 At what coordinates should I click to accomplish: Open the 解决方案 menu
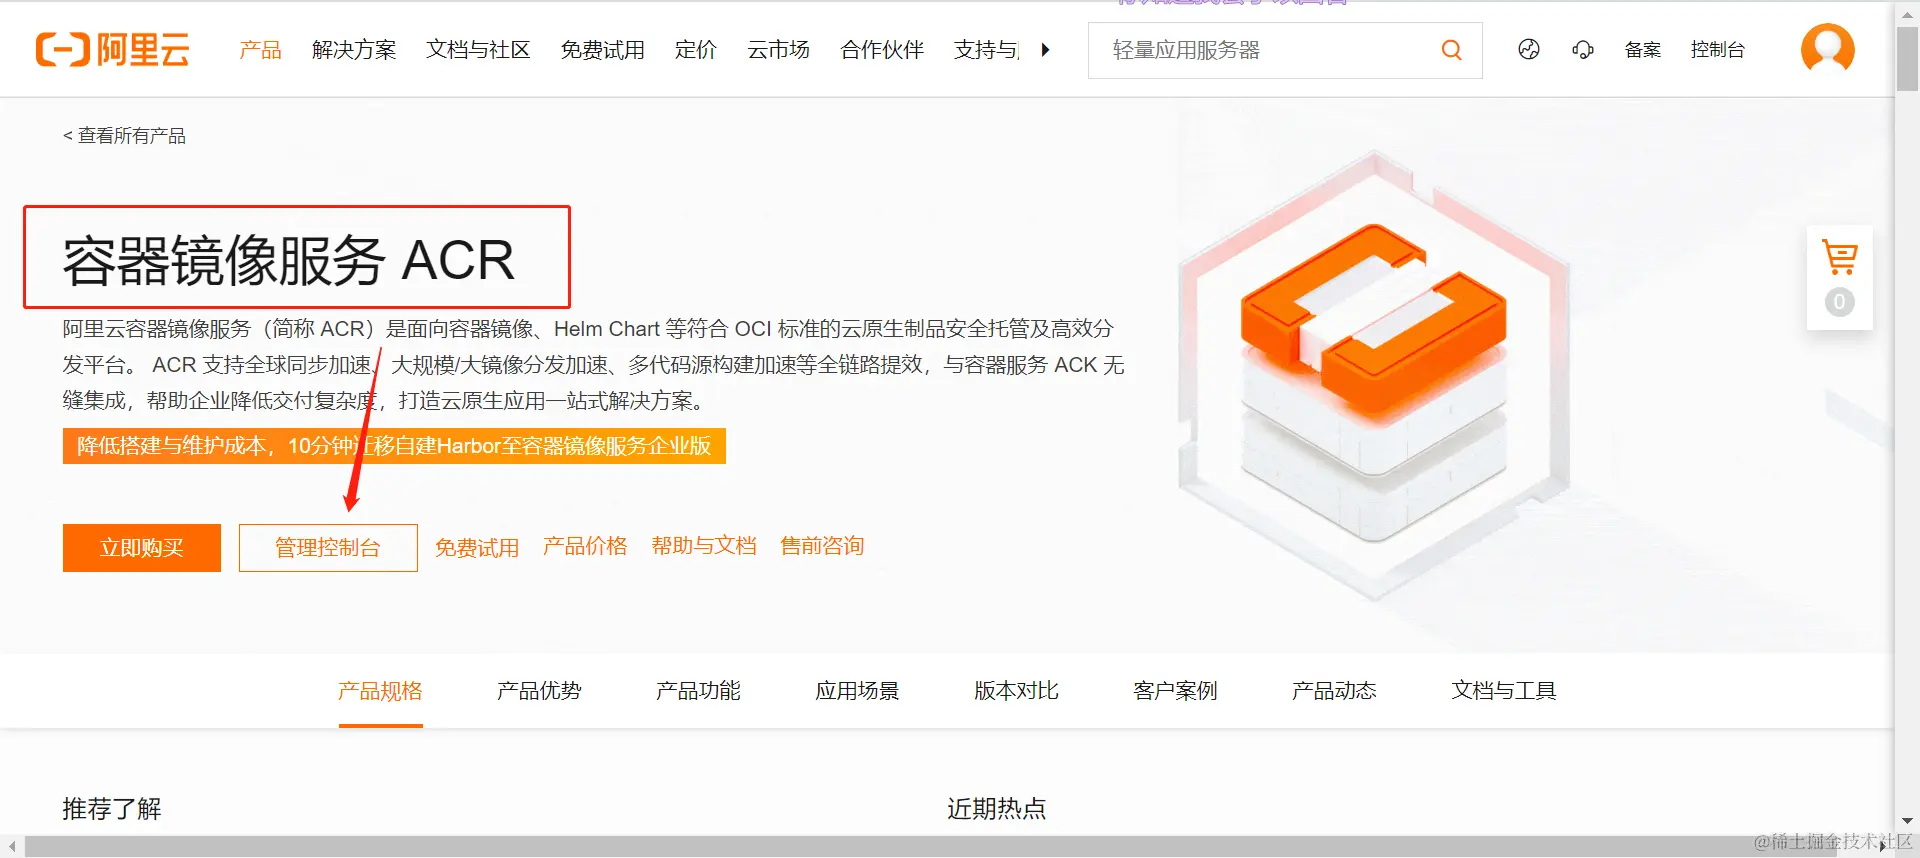tap(354, 50)
